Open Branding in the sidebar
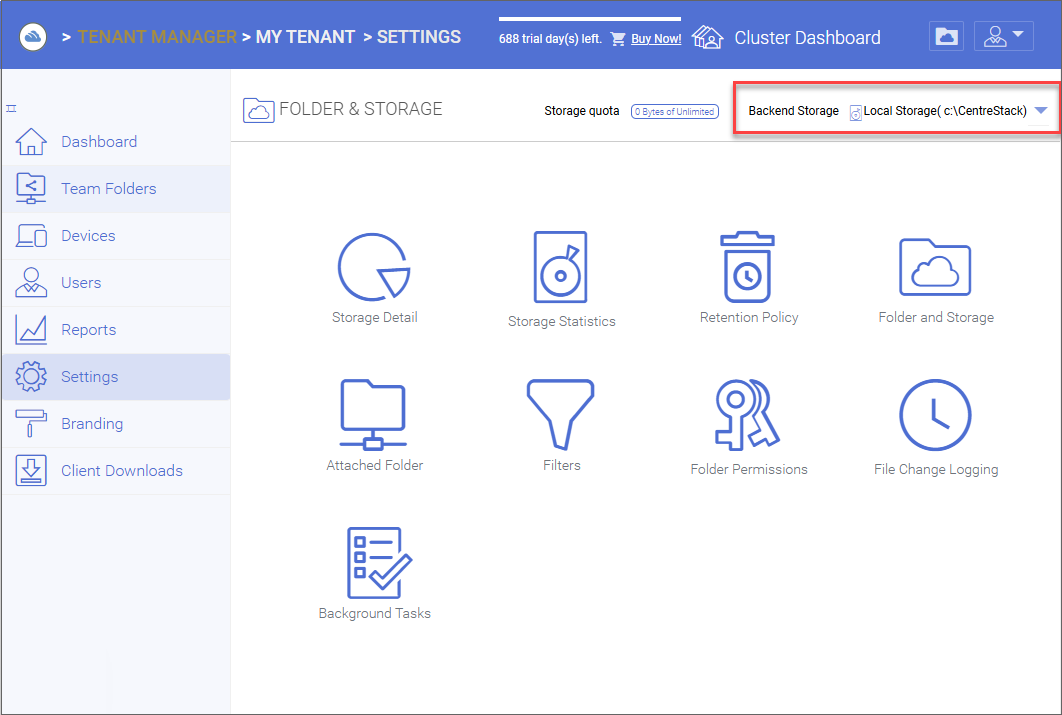This screenshot has height=715, width=1062. [116, 424]
